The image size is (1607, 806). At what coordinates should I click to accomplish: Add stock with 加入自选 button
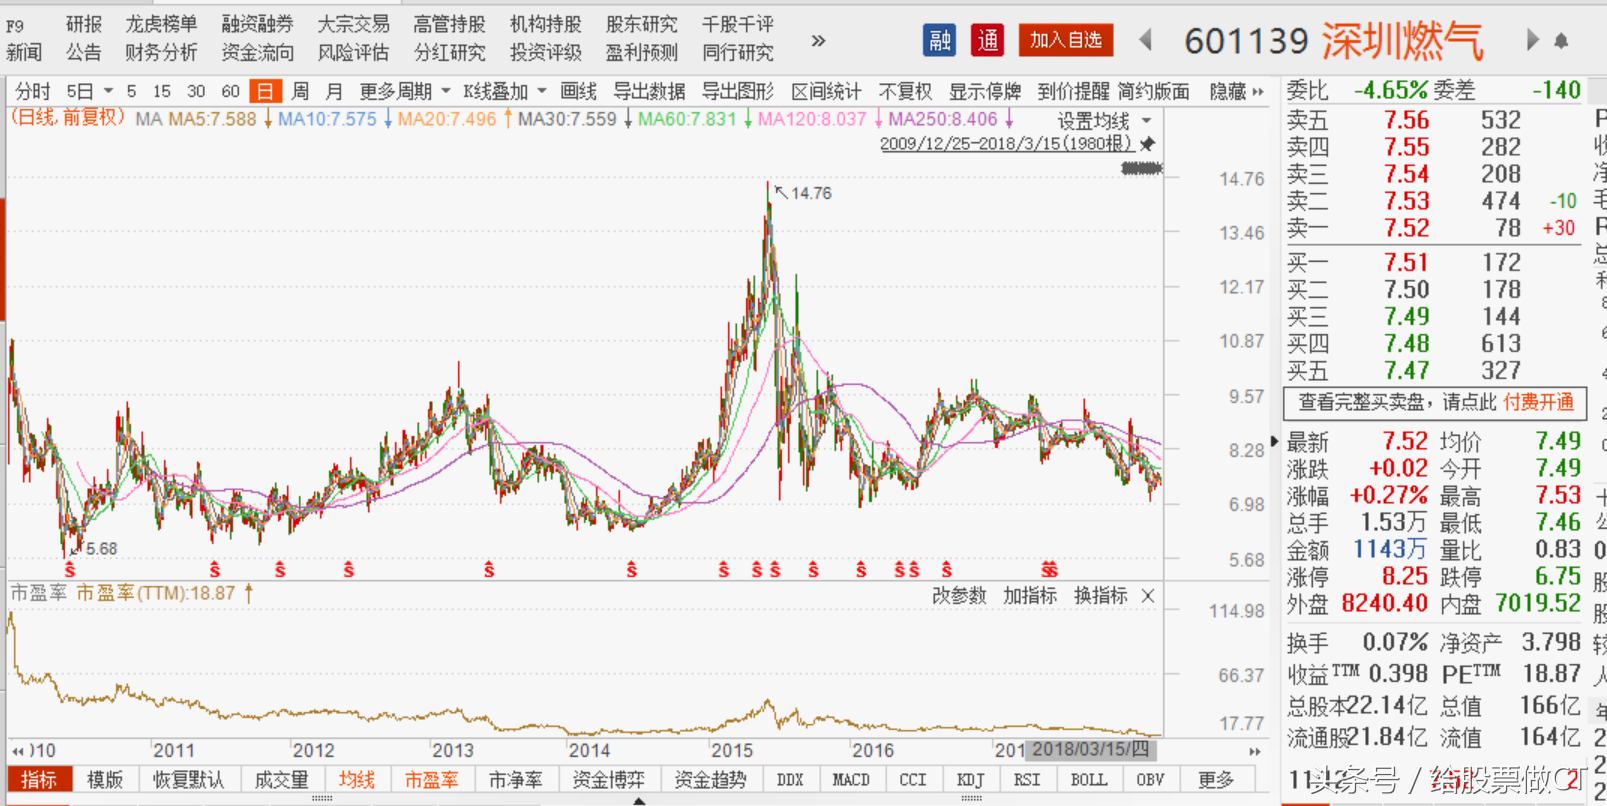click(x=1066, y=40)
